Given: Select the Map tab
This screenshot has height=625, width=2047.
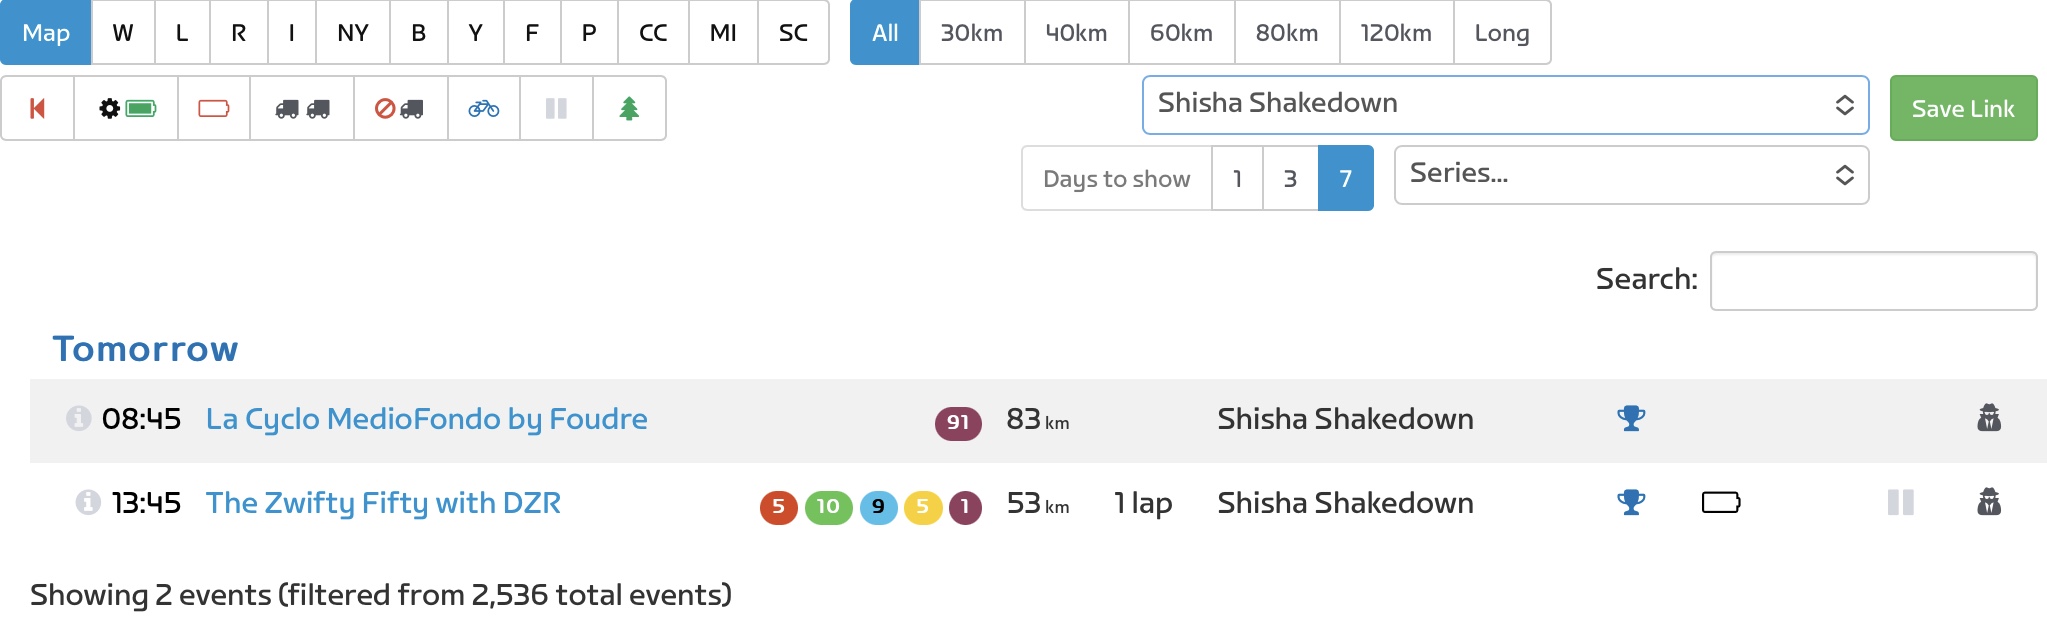Looking at the screenshot, I should [x=46, y=33].
